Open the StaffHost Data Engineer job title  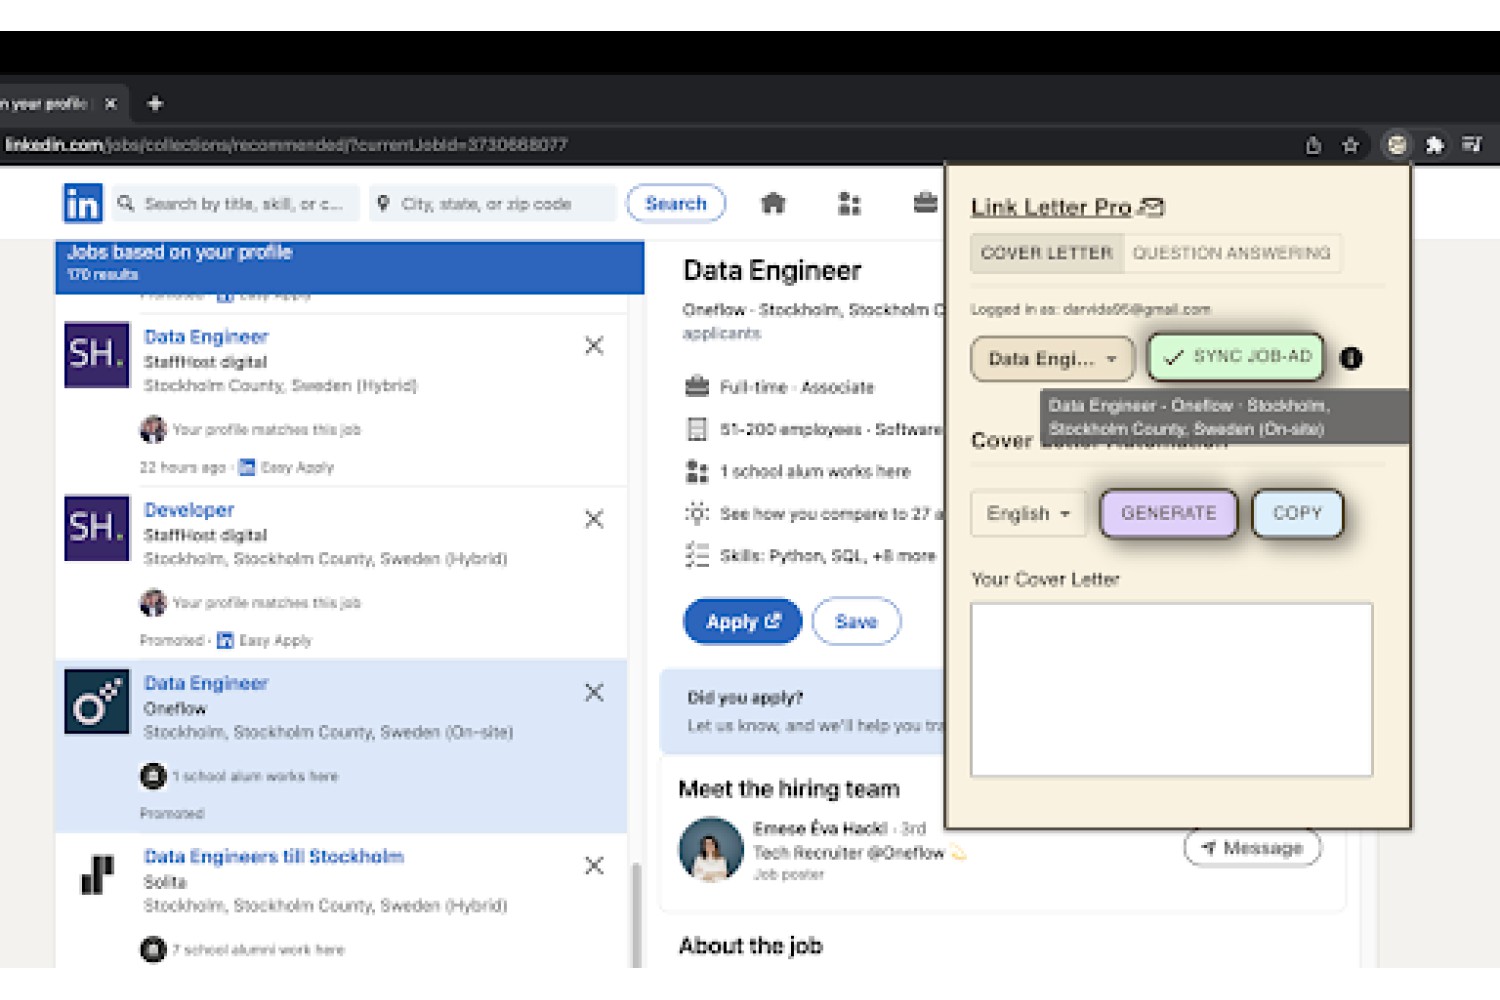(x=206, y=337)
